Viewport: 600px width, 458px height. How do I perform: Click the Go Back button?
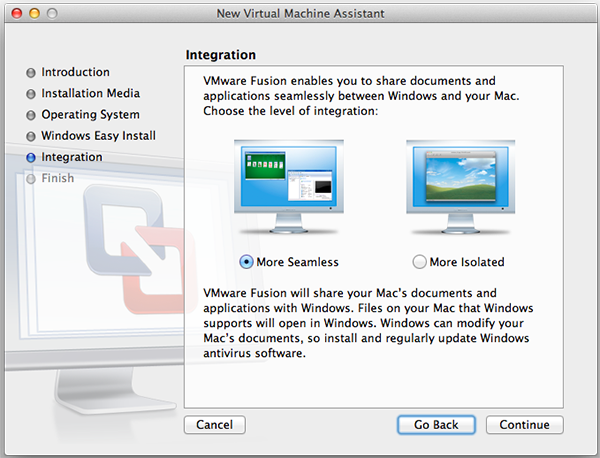[436, 425]
